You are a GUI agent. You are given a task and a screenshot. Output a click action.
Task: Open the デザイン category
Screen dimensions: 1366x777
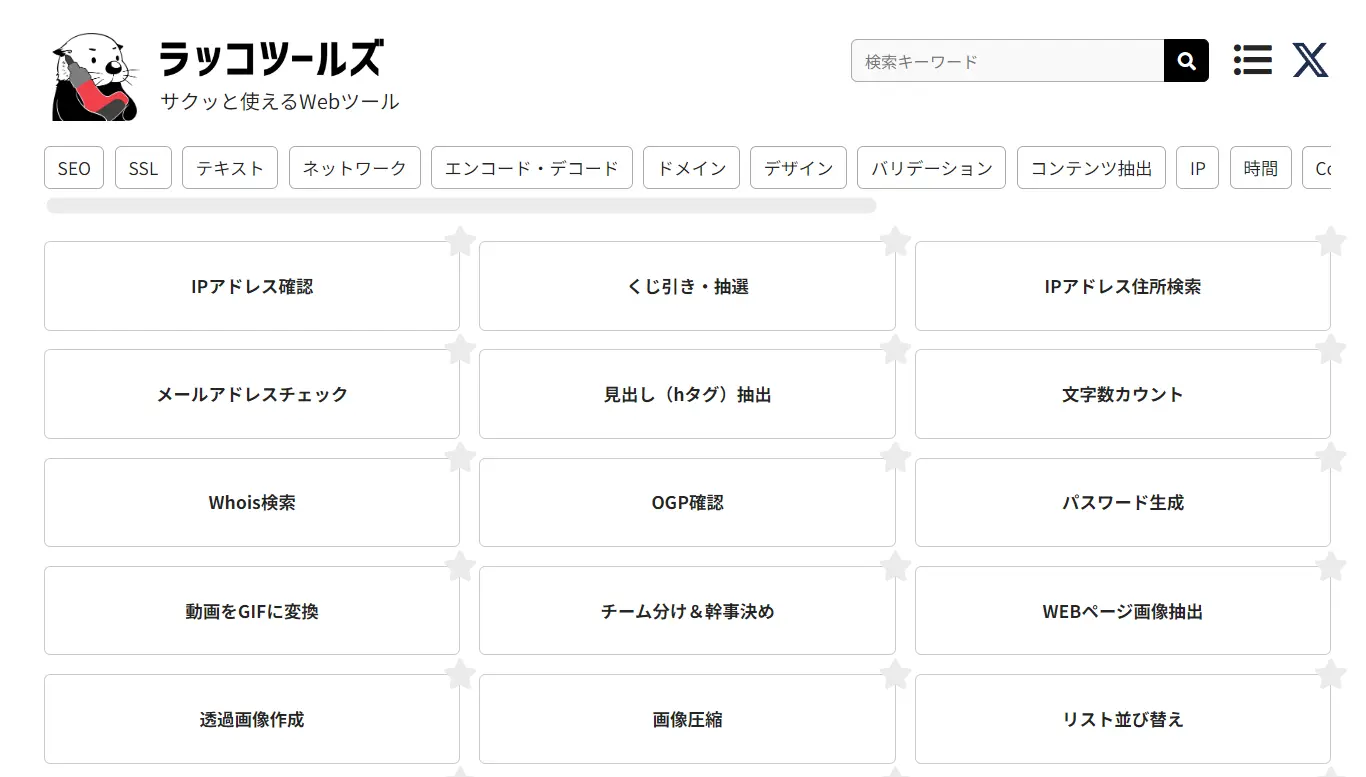798,168
